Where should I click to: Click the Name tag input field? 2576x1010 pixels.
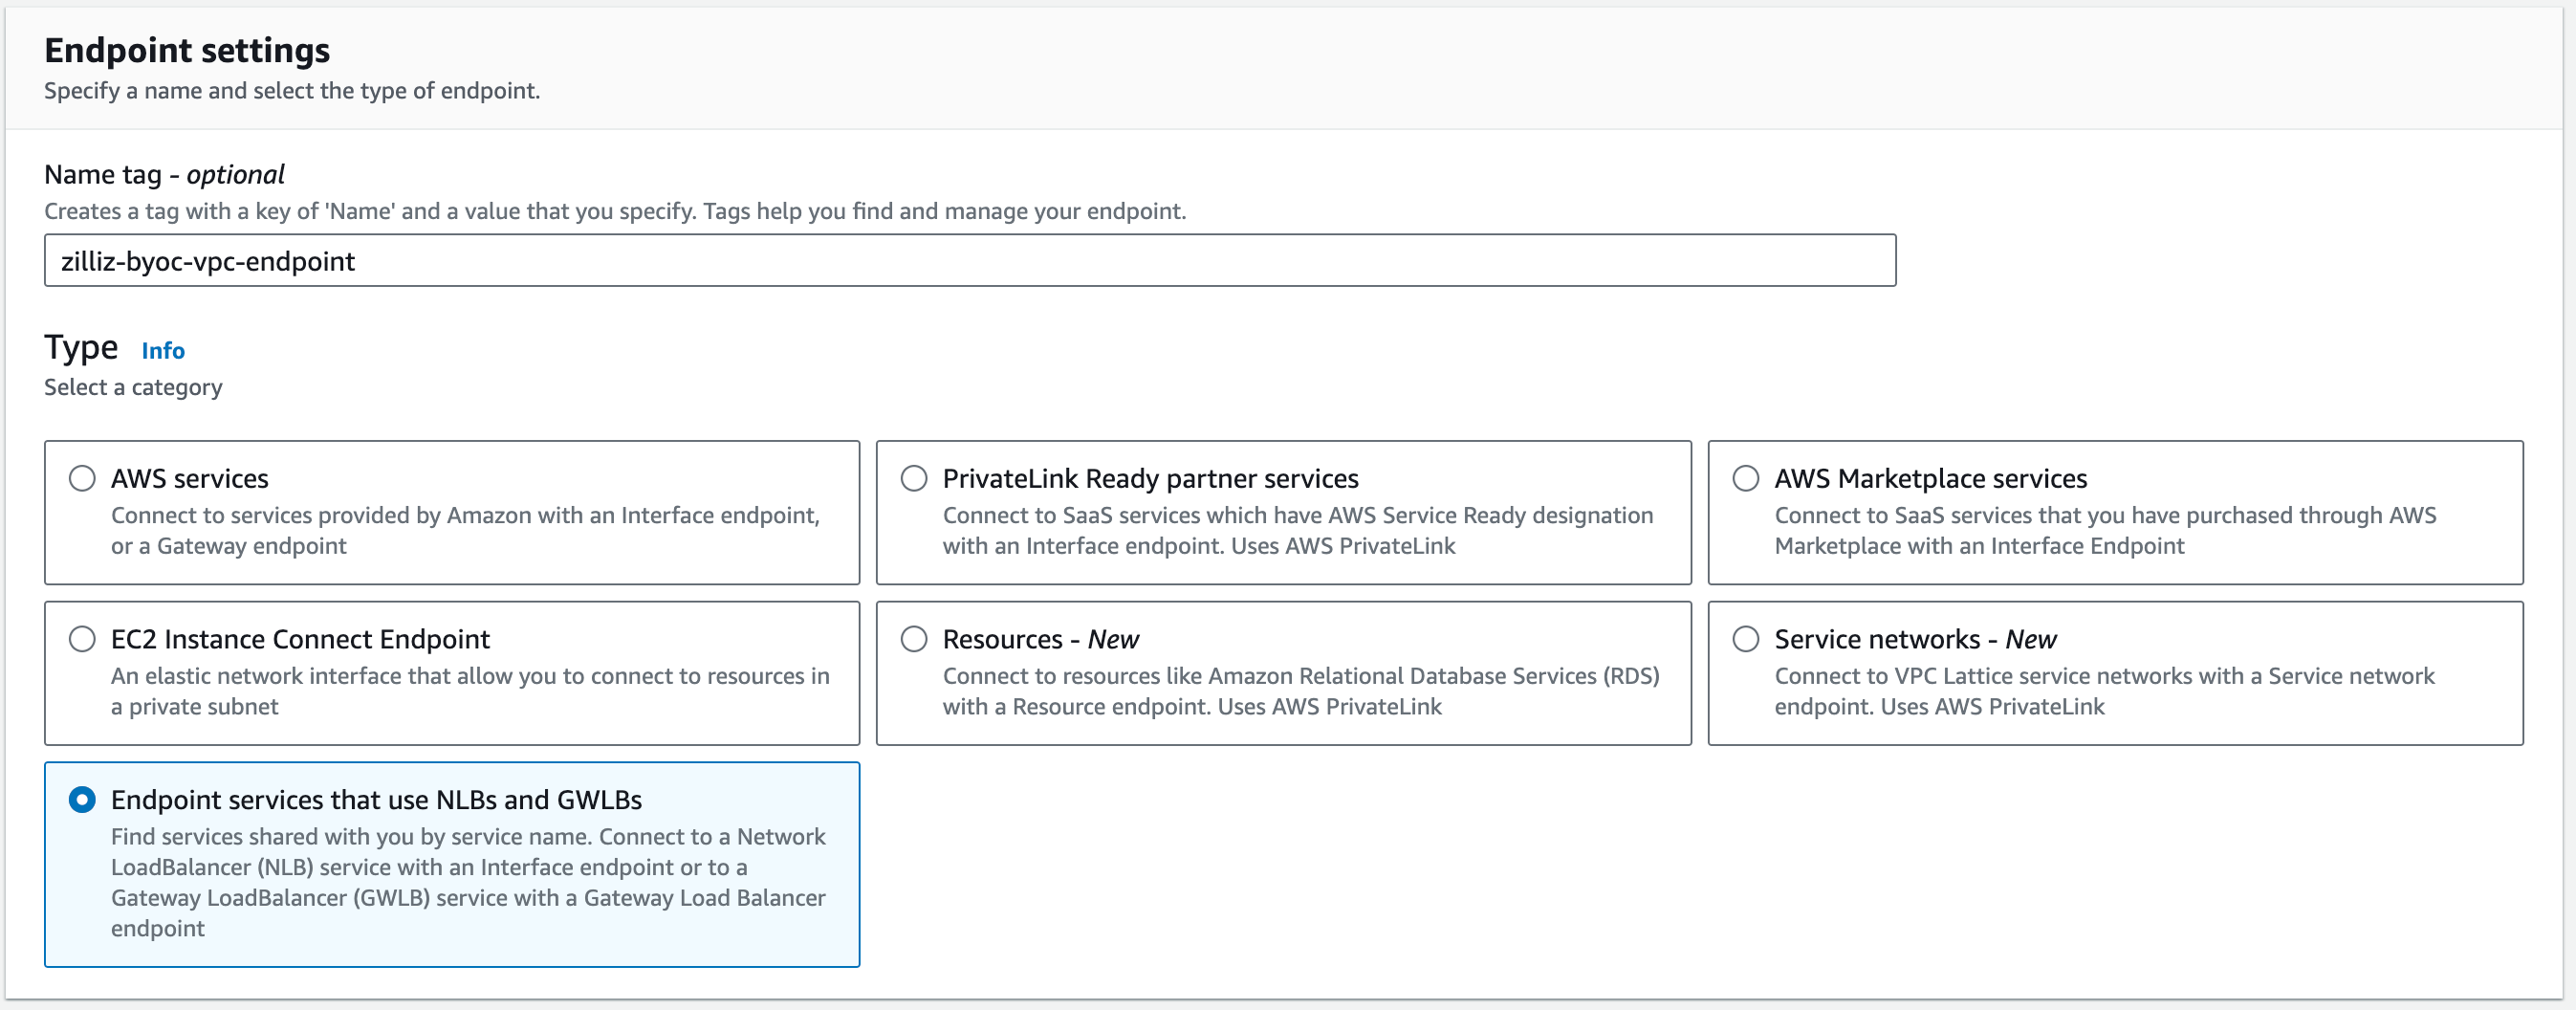tap(968, 261)
